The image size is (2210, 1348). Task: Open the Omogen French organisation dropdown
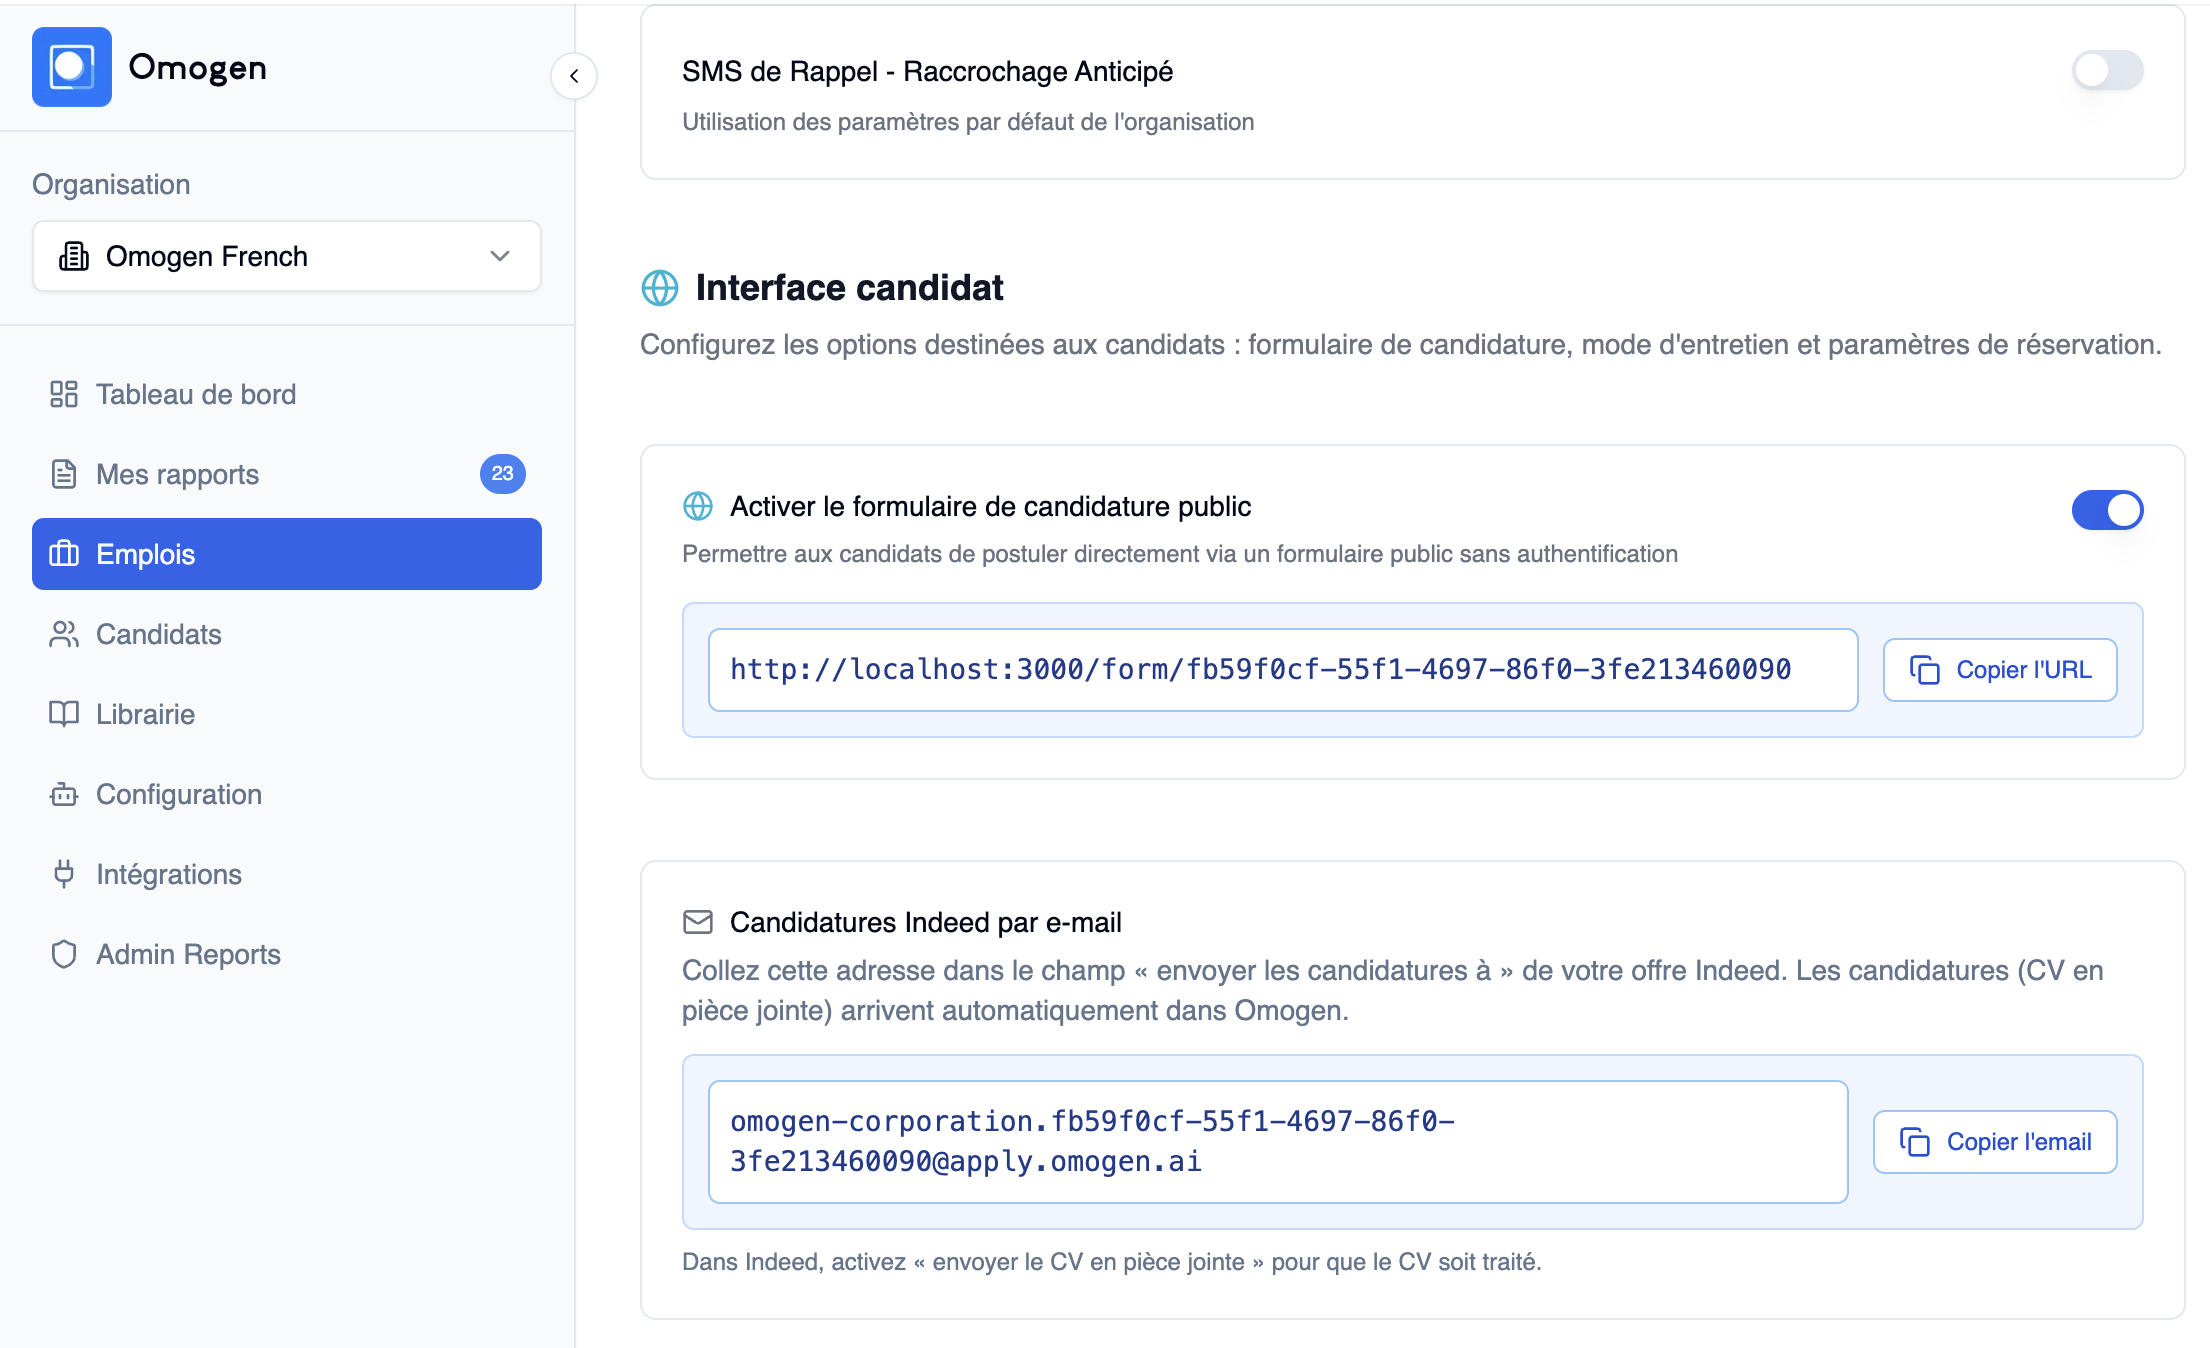[287, 256]
